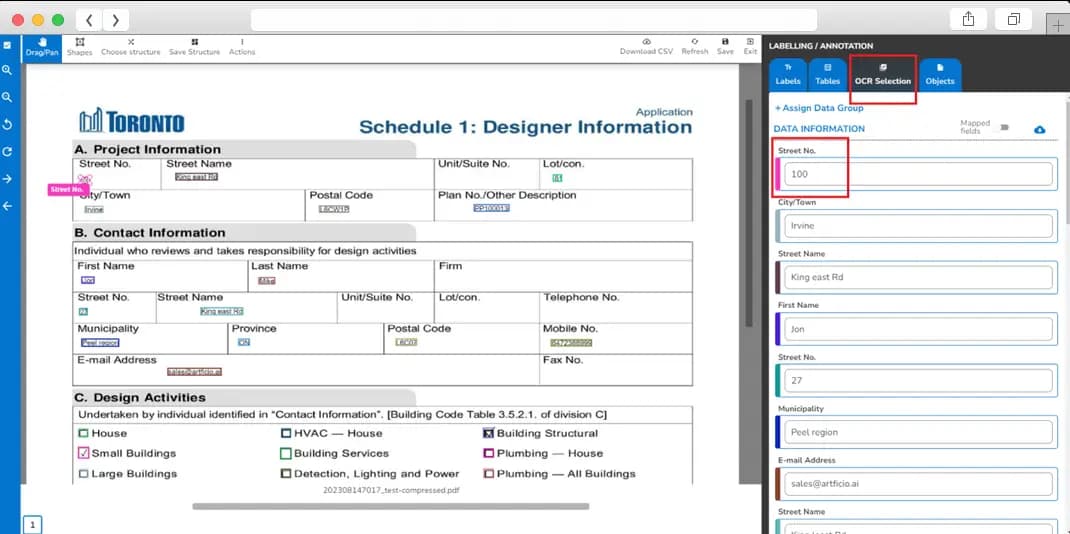
Task: Click the Irvine annotation box in document
Action: point(94,209)
